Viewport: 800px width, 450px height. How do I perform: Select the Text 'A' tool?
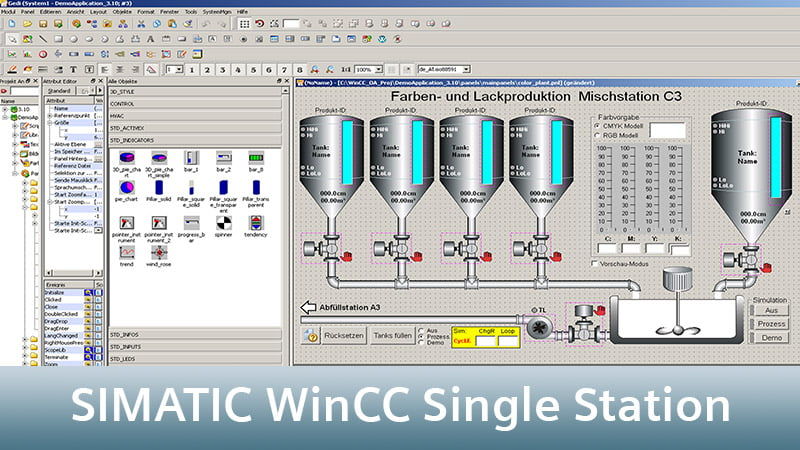point(151,39)
